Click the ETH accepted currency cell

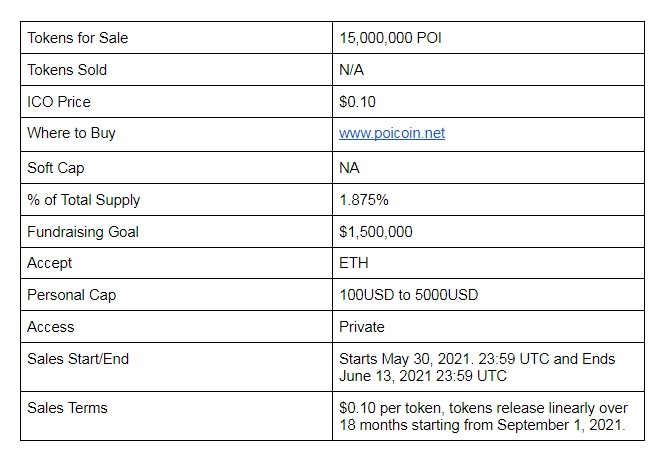[488, 263]
